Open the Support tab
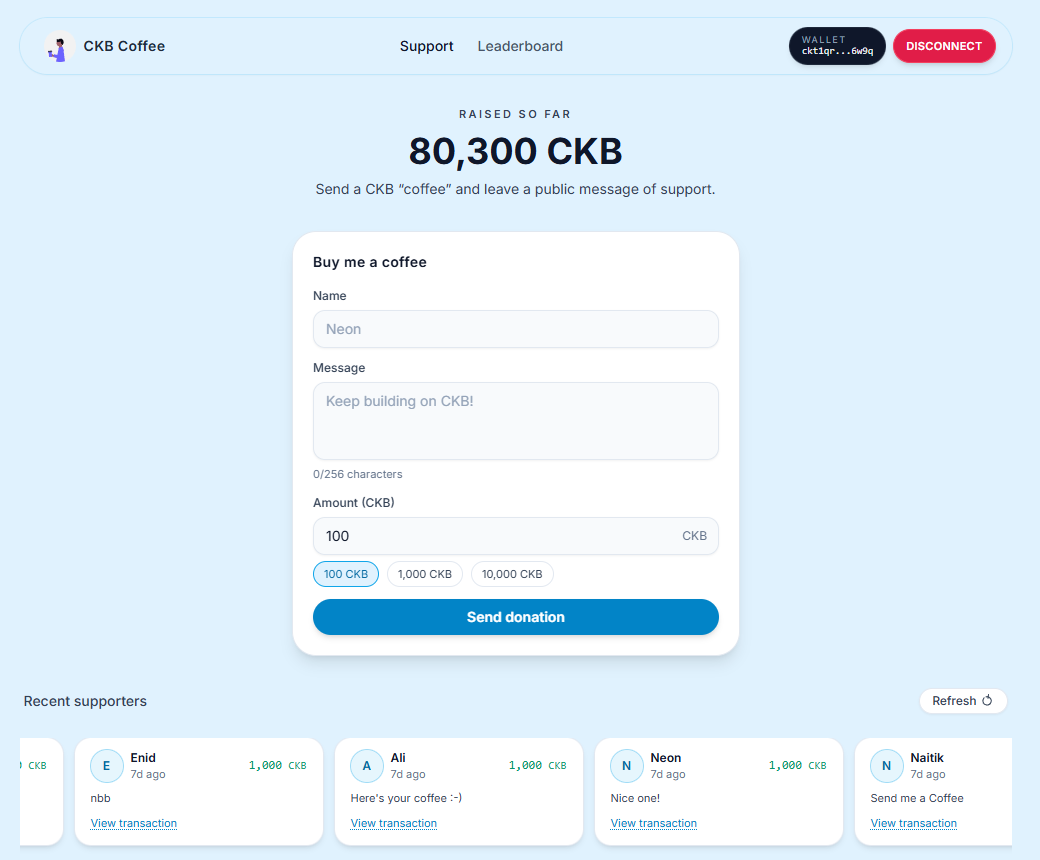The width and height of the screenshot is (1040, 860). (427, 46)
